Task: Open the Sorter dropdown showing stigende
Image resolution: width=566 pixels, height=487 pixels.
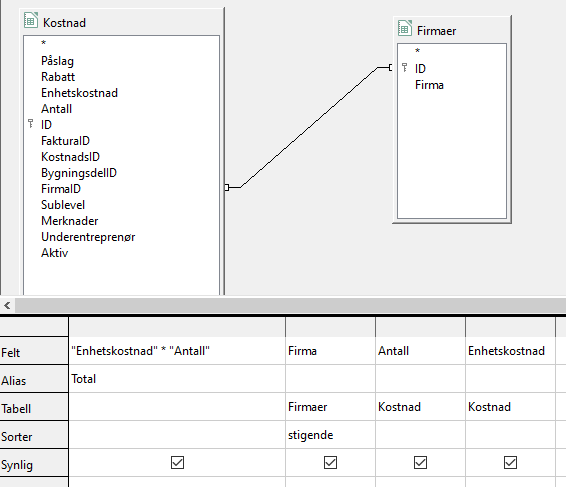Action: tap(330, 435)
